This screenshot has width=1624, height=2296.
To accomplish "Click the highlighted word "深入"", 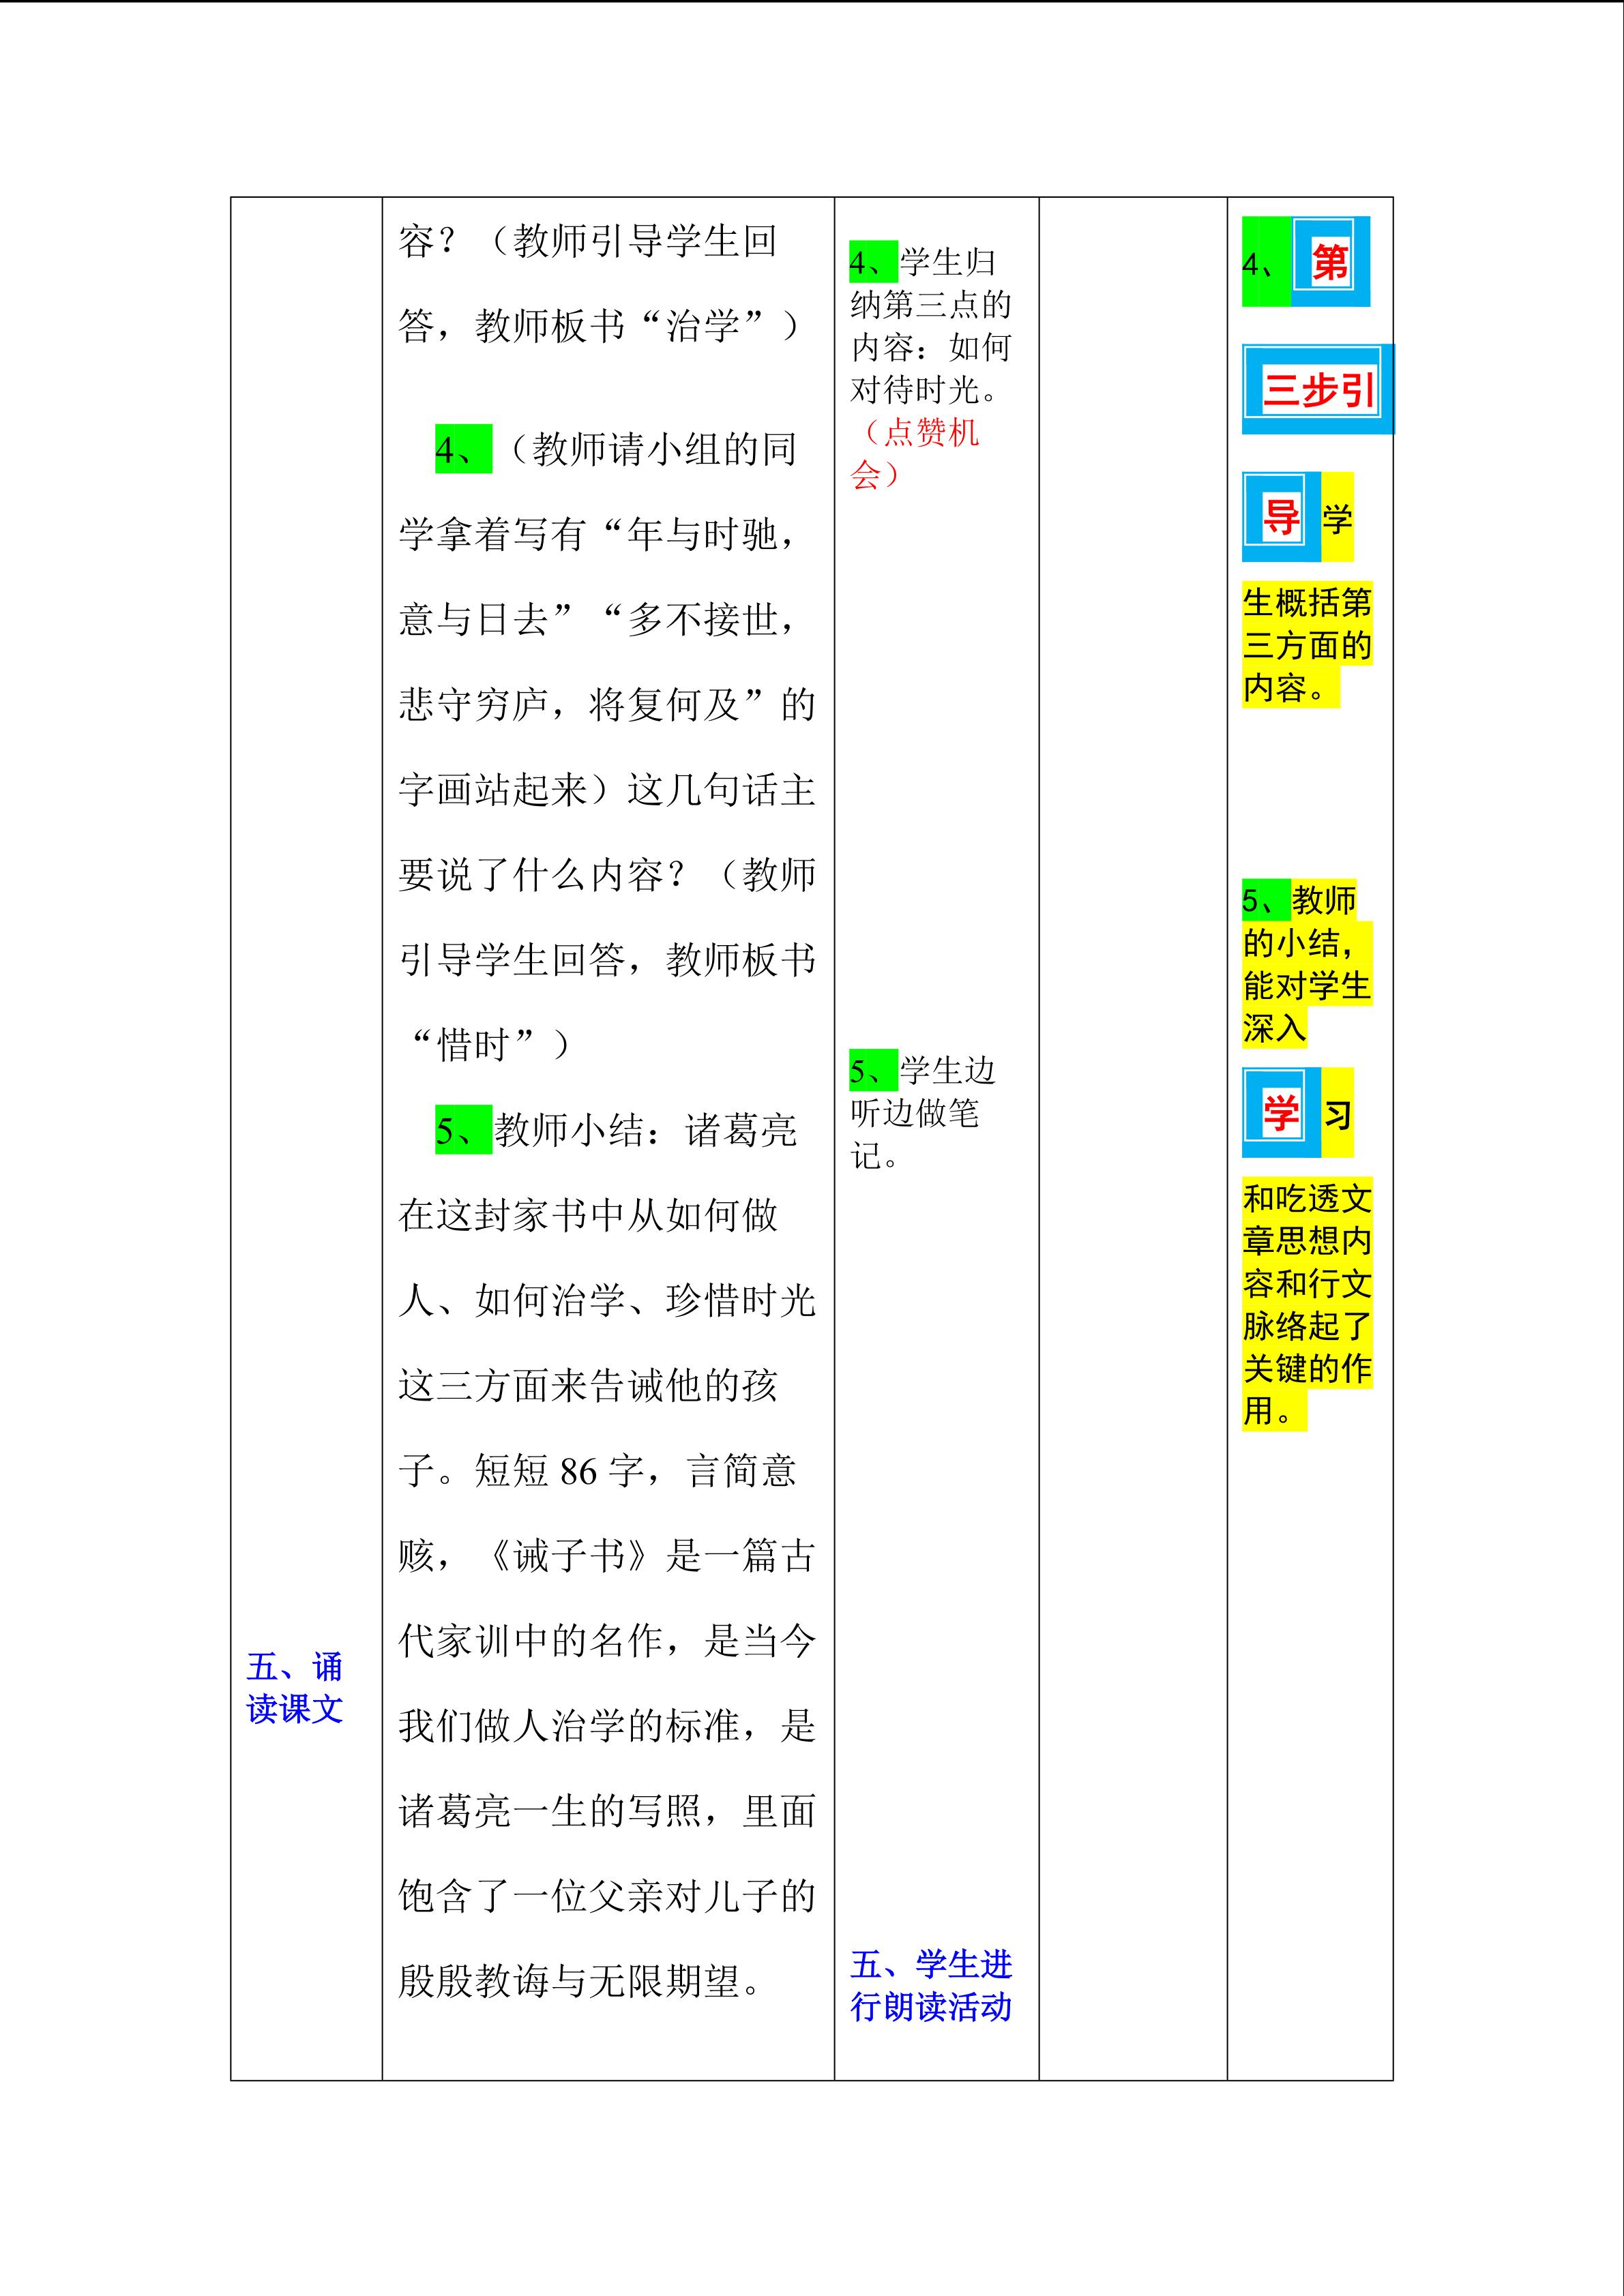I will (1274, 1027).
